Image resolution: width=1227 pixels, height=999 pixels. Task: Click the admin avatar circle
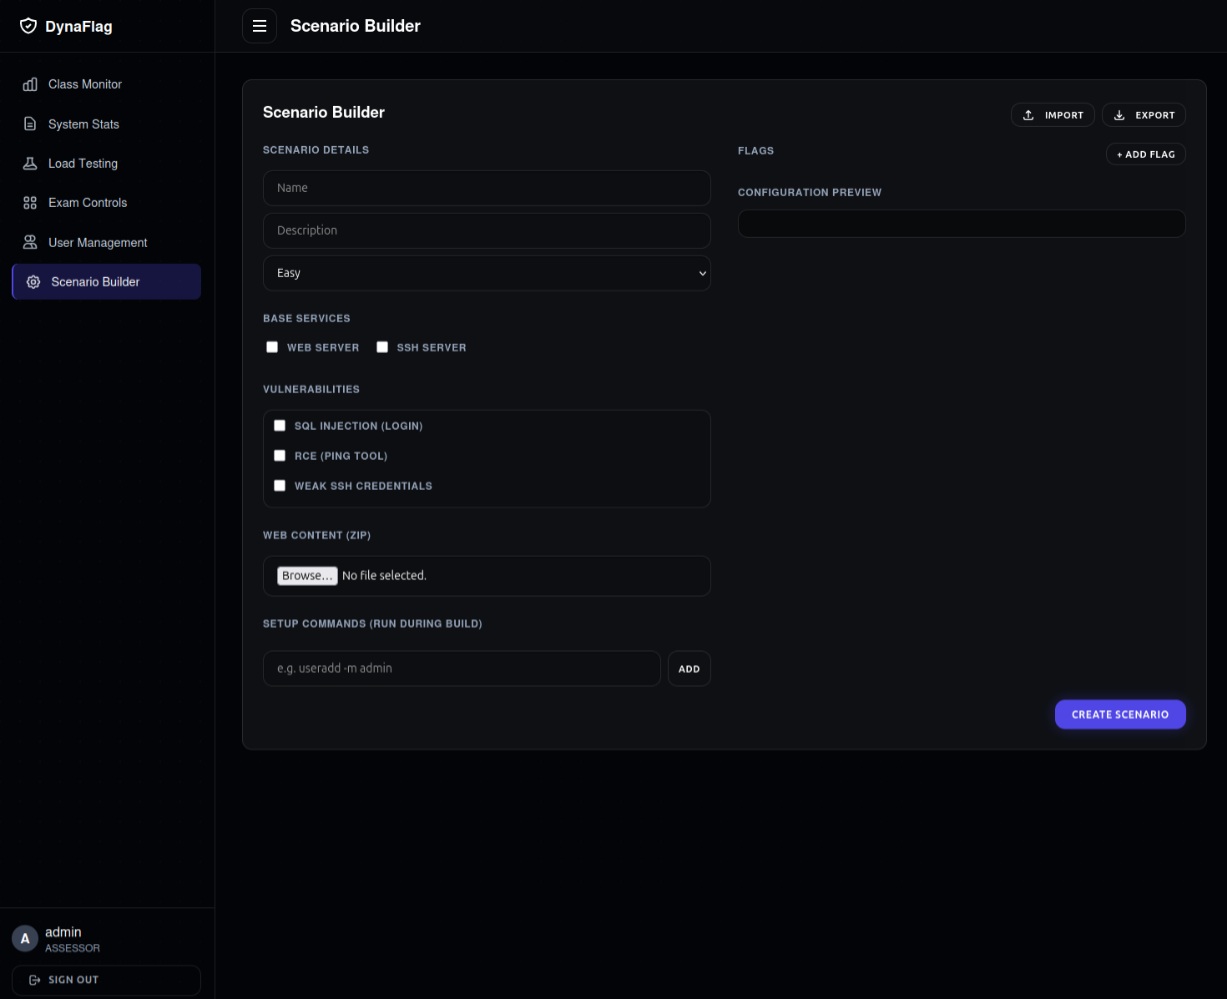[25, 939]
